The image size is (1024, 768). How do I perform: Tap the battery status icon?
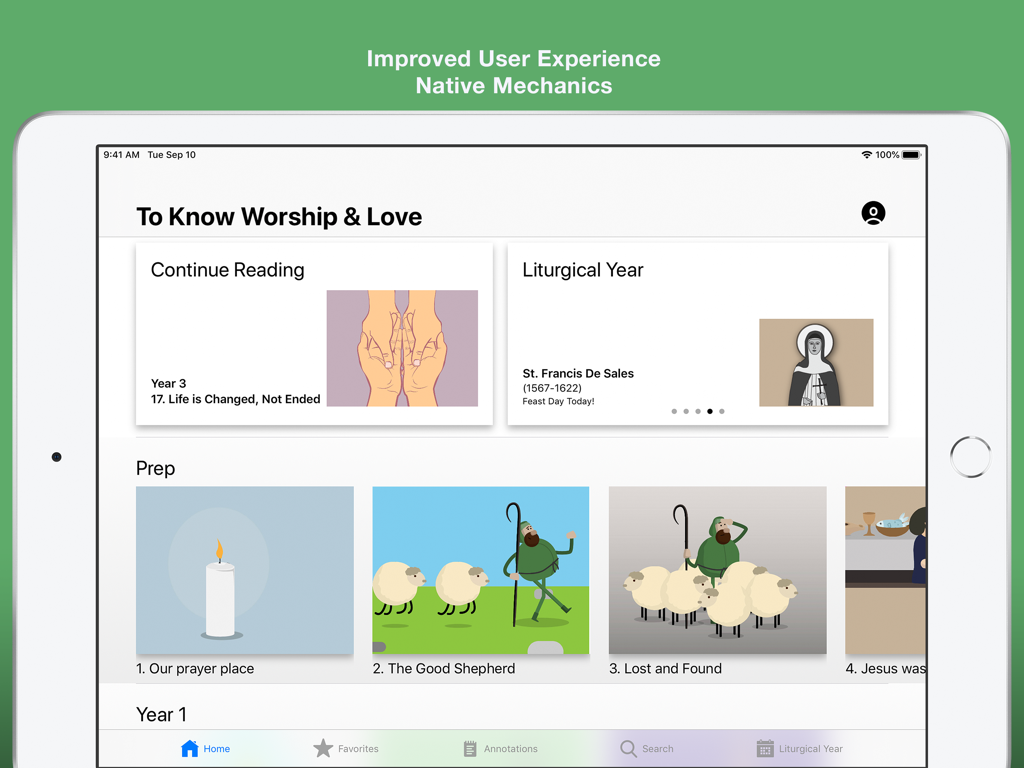point(911,155)
